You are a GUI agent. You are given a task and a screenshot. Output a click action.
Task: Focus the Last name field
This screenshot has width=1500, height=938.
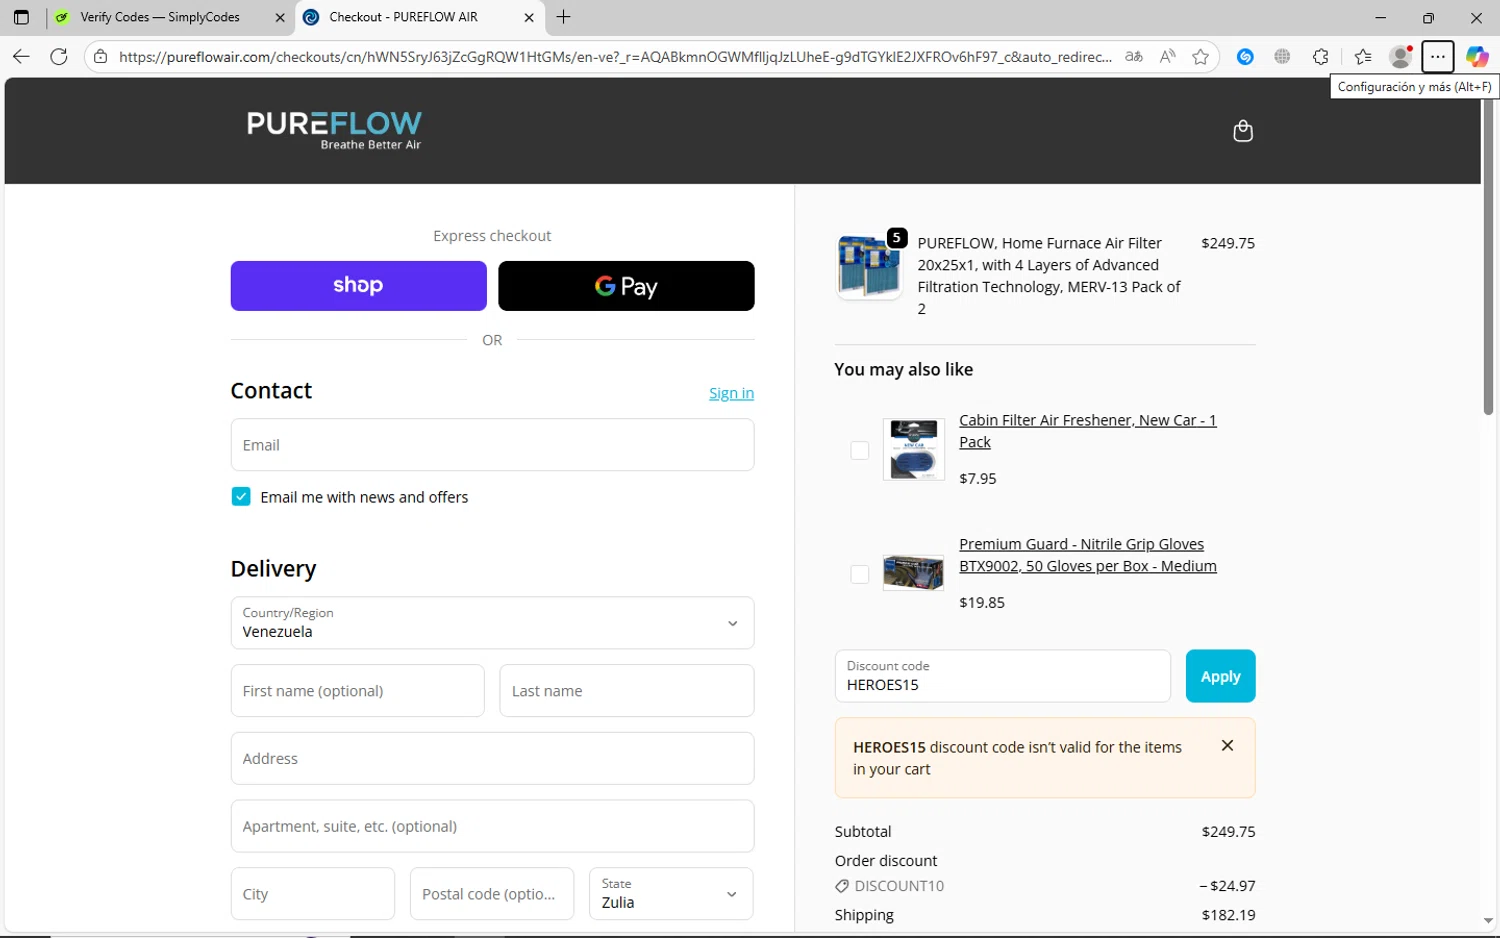tap(626, 691)
